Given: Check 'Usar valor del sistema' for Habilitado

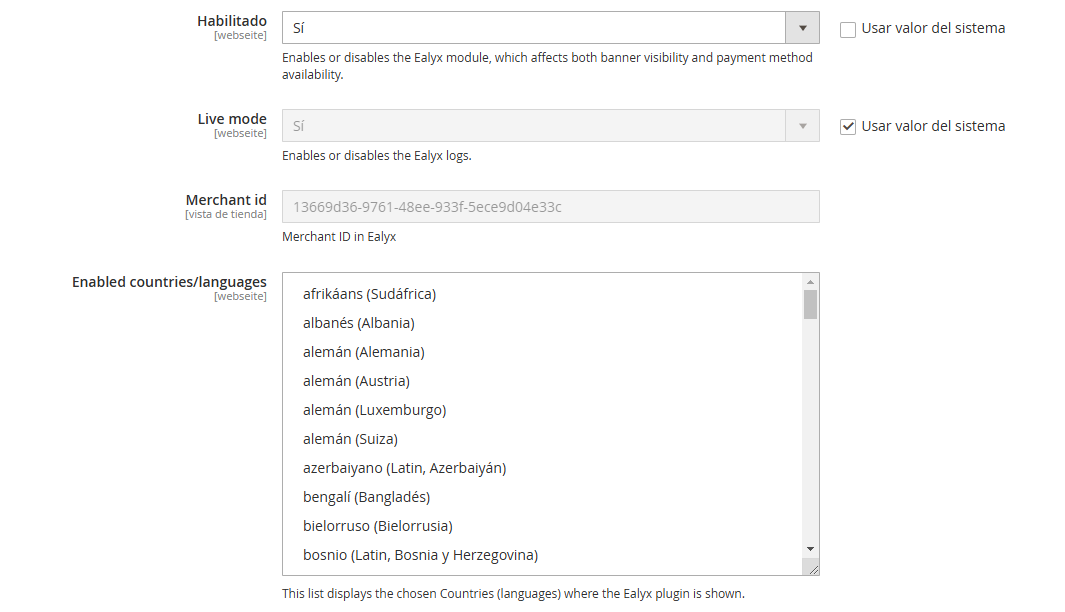Looking at the screenshot, I should point(848,29).
